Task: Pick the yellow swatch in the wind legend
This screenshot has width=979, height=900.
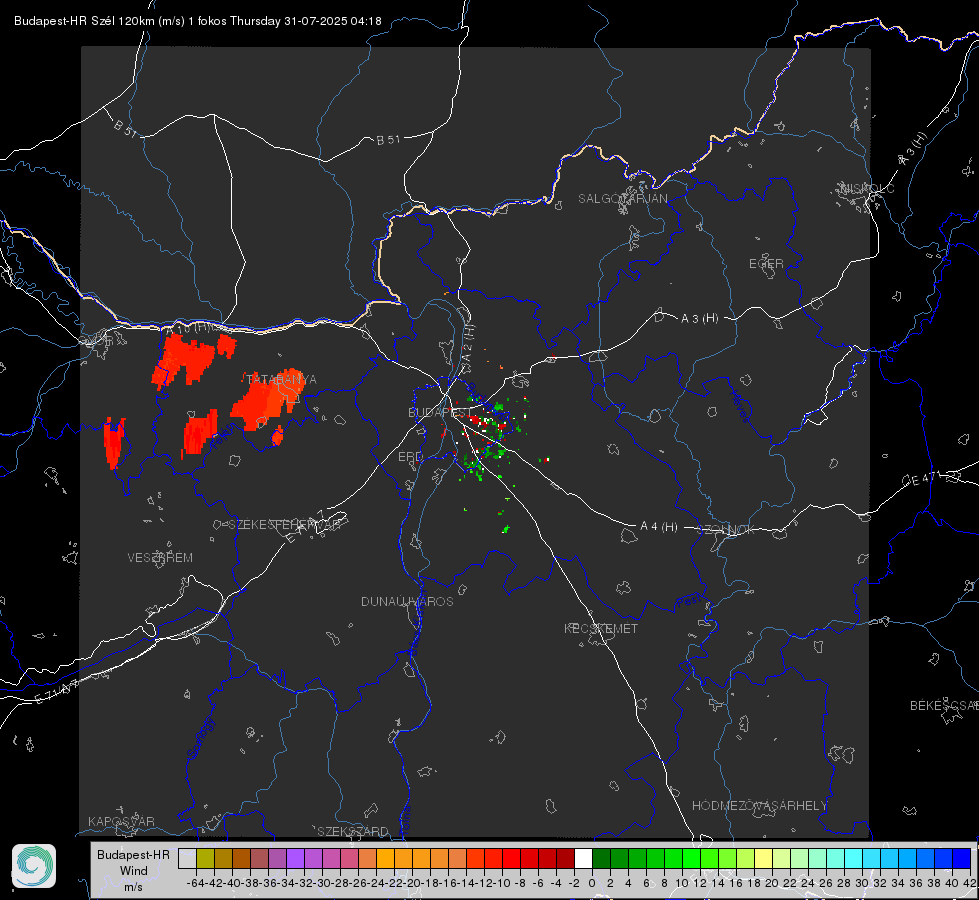Action: 763,858
